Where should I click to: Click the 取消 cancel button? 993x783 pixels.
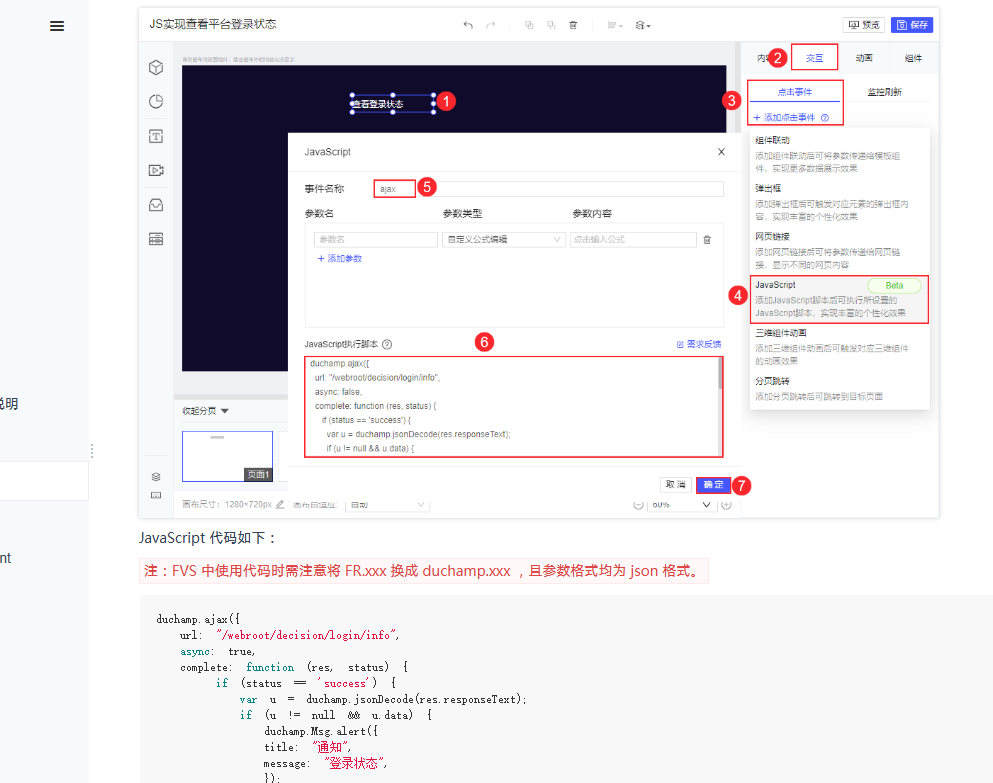[676, 485]
